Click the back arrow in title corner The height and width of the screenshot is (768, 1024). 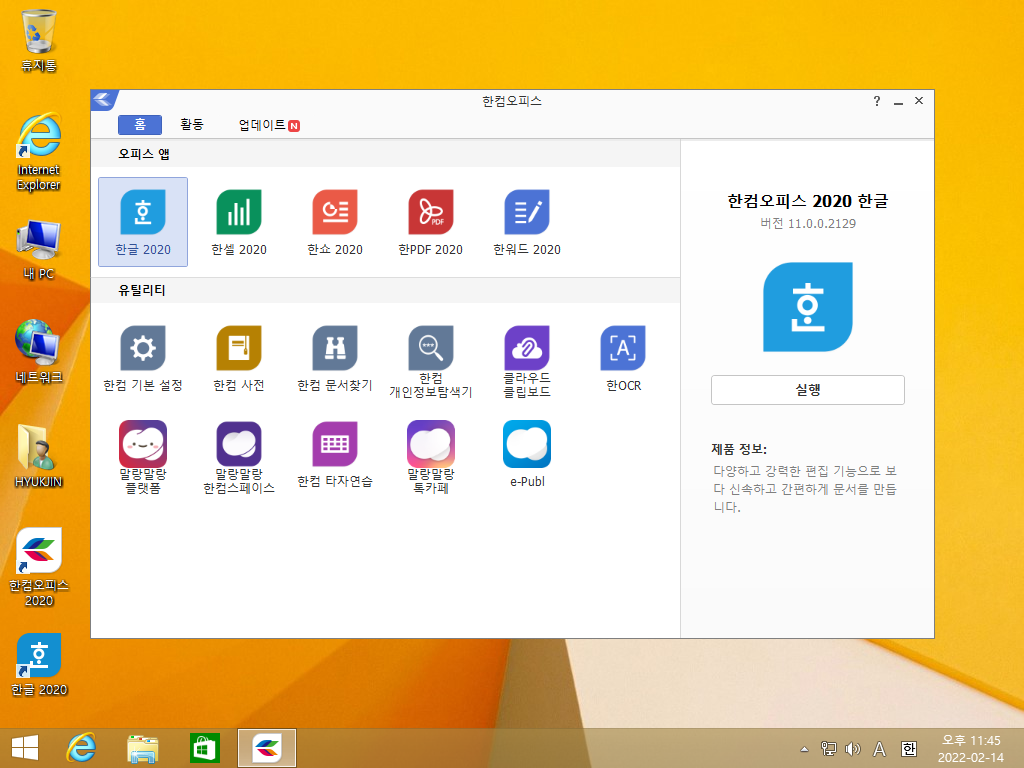point(103,99)
